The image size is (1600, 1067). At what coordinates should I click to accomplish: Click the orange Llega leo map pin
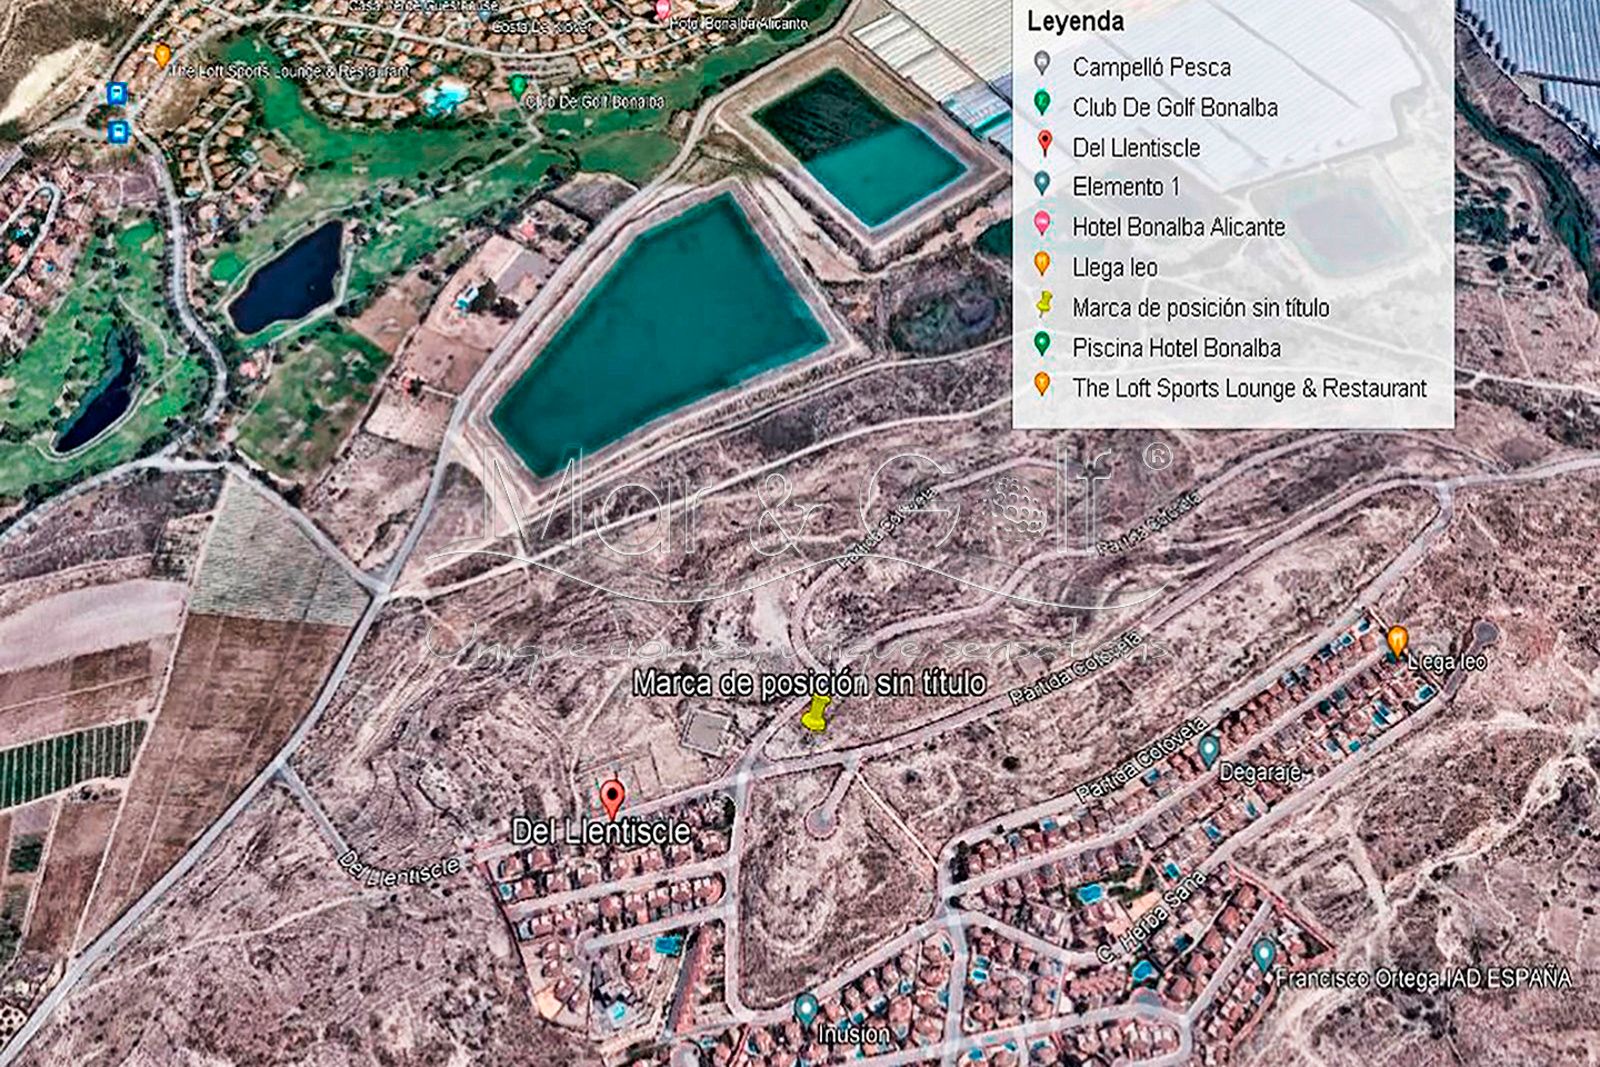coord(1397,640)
